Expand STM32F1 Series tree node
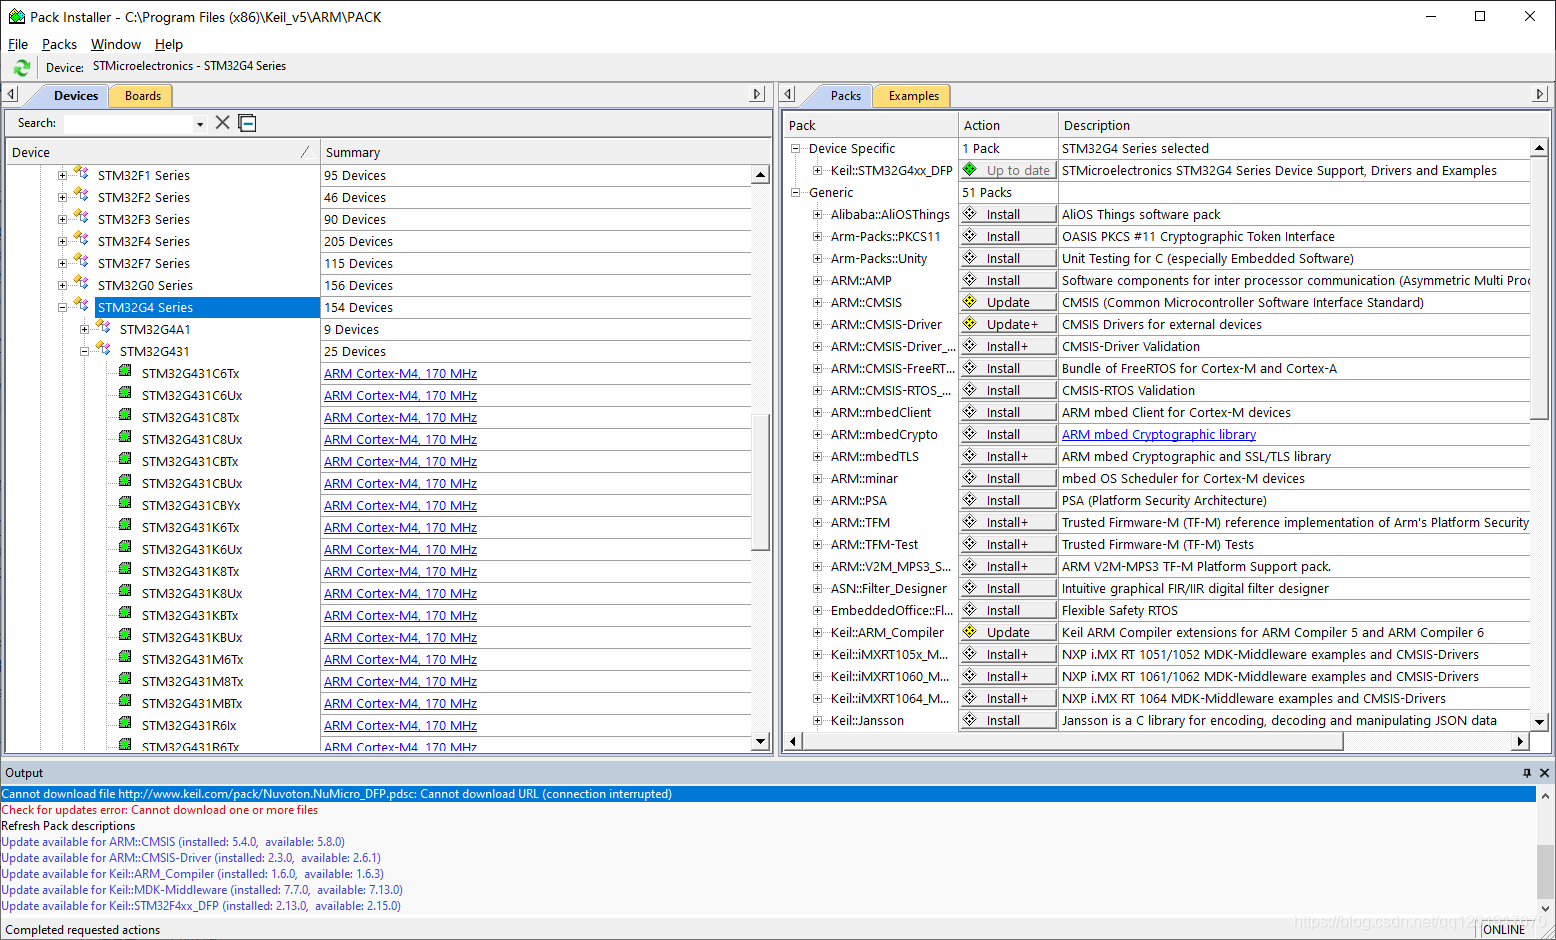1556x940 pixels. (x=62, y=175)
